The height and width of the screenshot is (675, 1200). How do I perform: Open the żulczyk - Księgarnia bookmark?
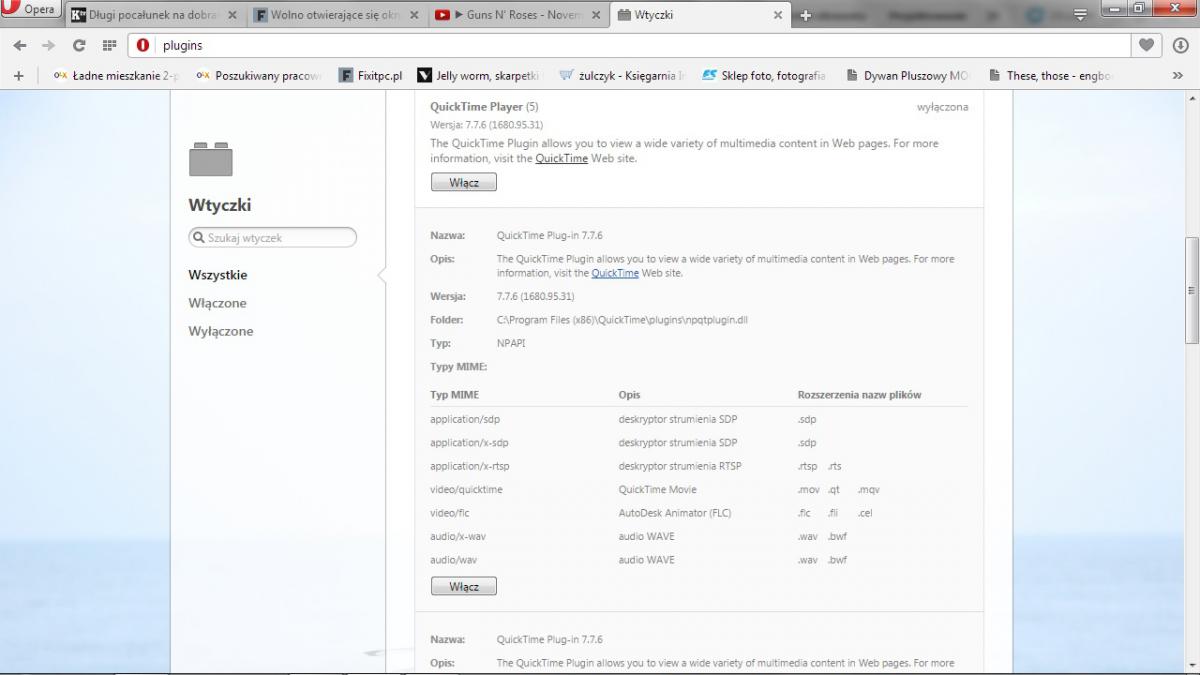pos(622,75)
